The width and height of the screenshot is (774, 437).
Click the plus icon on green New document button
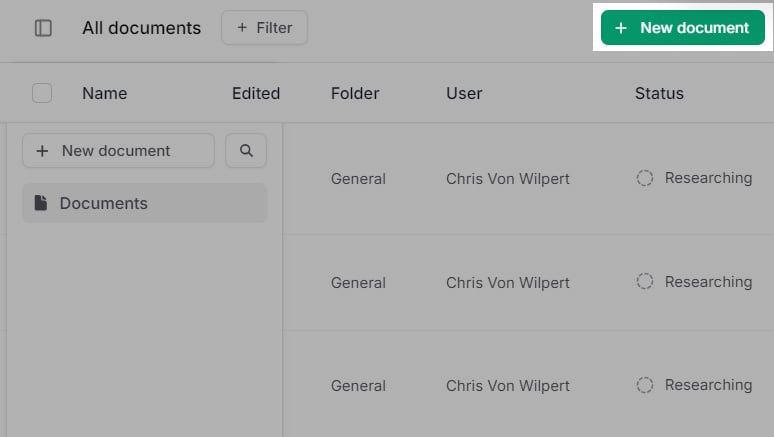click(x=621, y=28)
